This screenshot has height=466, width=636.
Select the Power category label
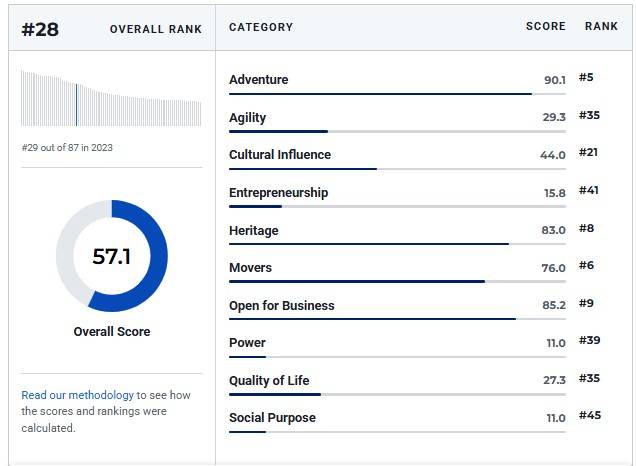[247, 343]
